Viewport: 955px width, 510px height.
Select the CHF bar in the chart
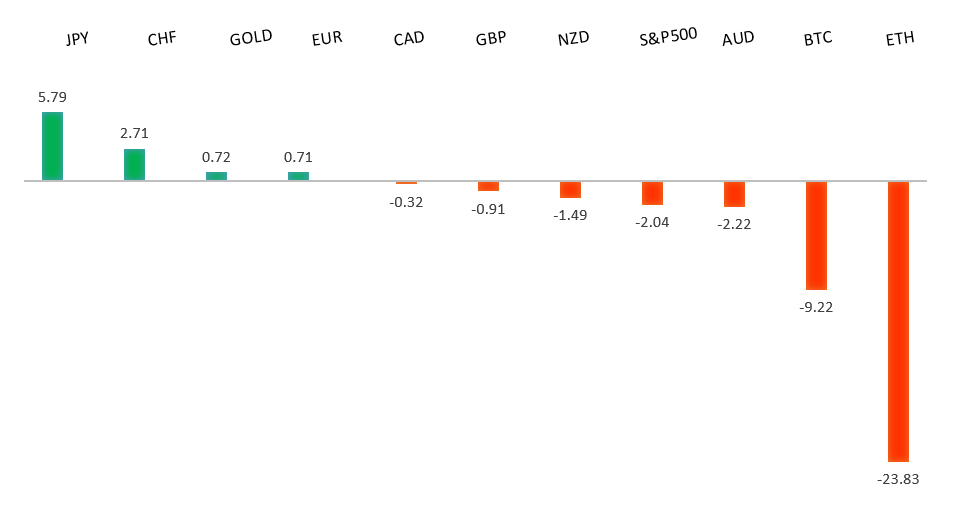coord(134,165)
